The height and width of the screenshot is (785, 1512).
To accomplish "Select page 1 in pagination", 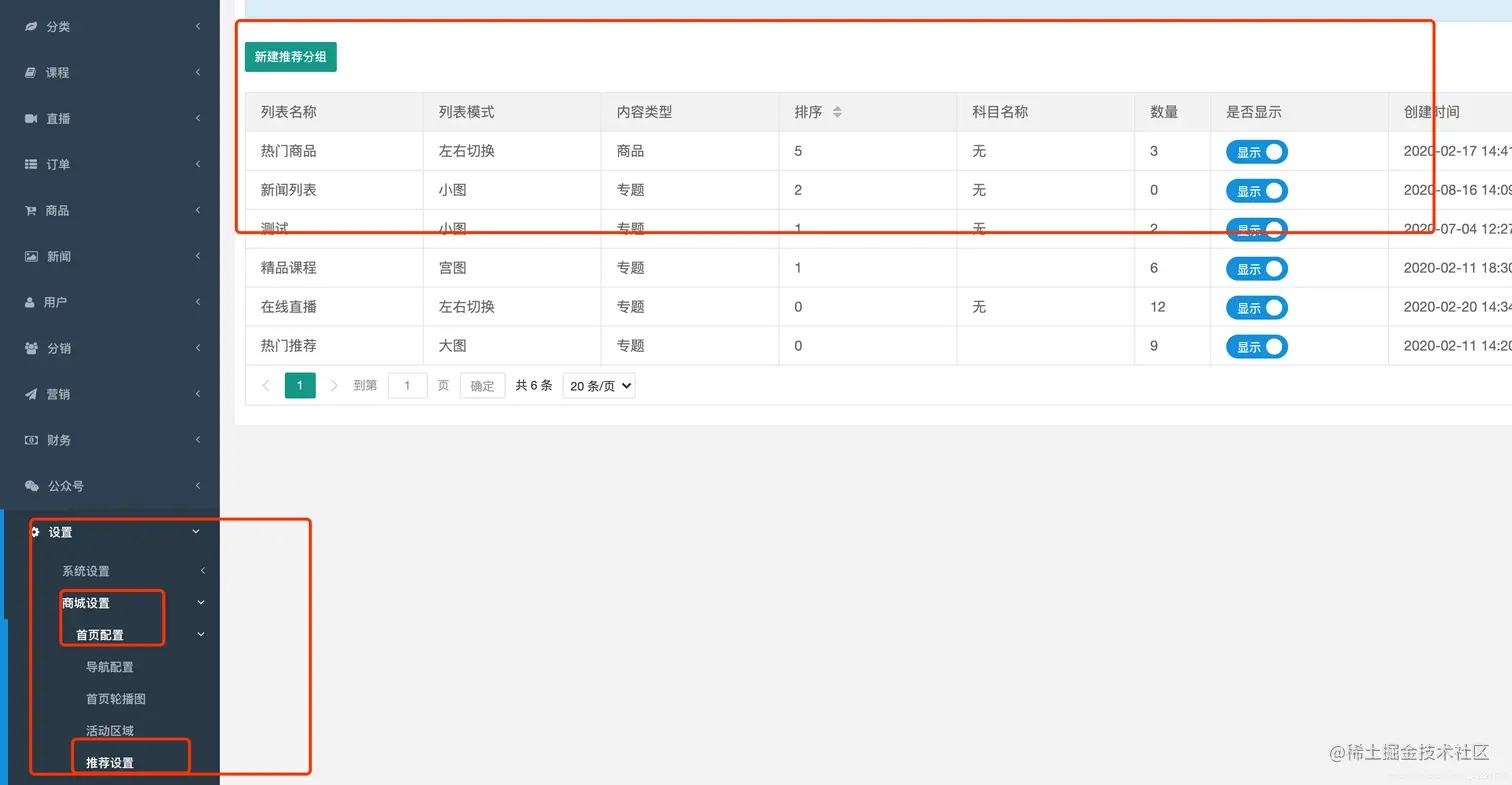I will (300, 385).
